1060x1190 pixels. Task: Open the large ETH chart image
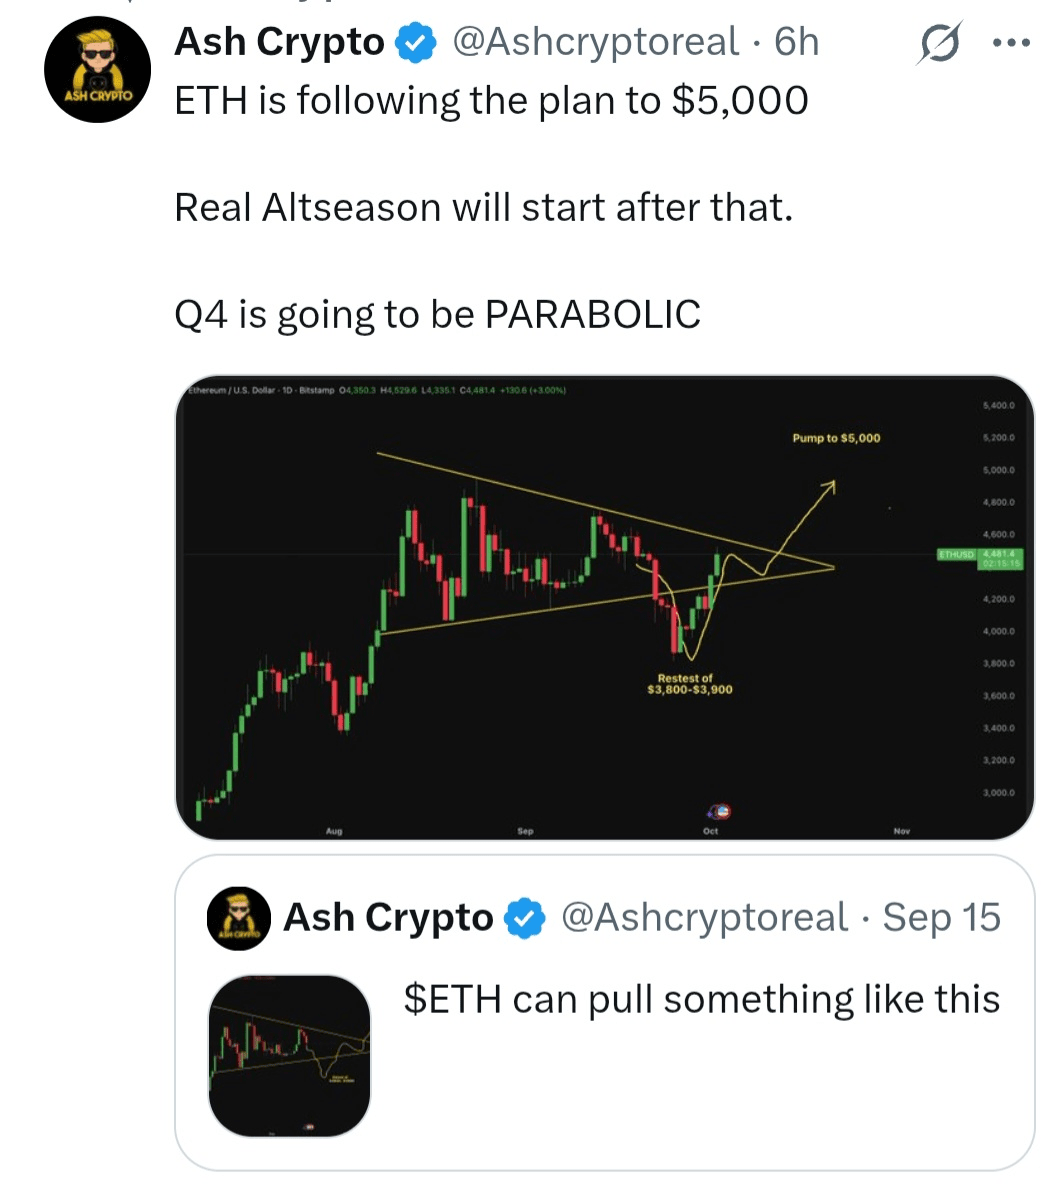coord(605,608)
